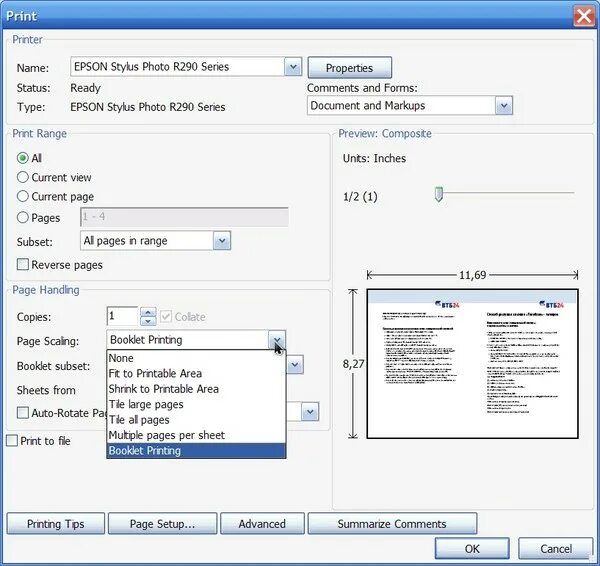The width and height of the screenshot is (600, 566).
Task: Toggle the Collate checkbox
Action: coord(166,316)
